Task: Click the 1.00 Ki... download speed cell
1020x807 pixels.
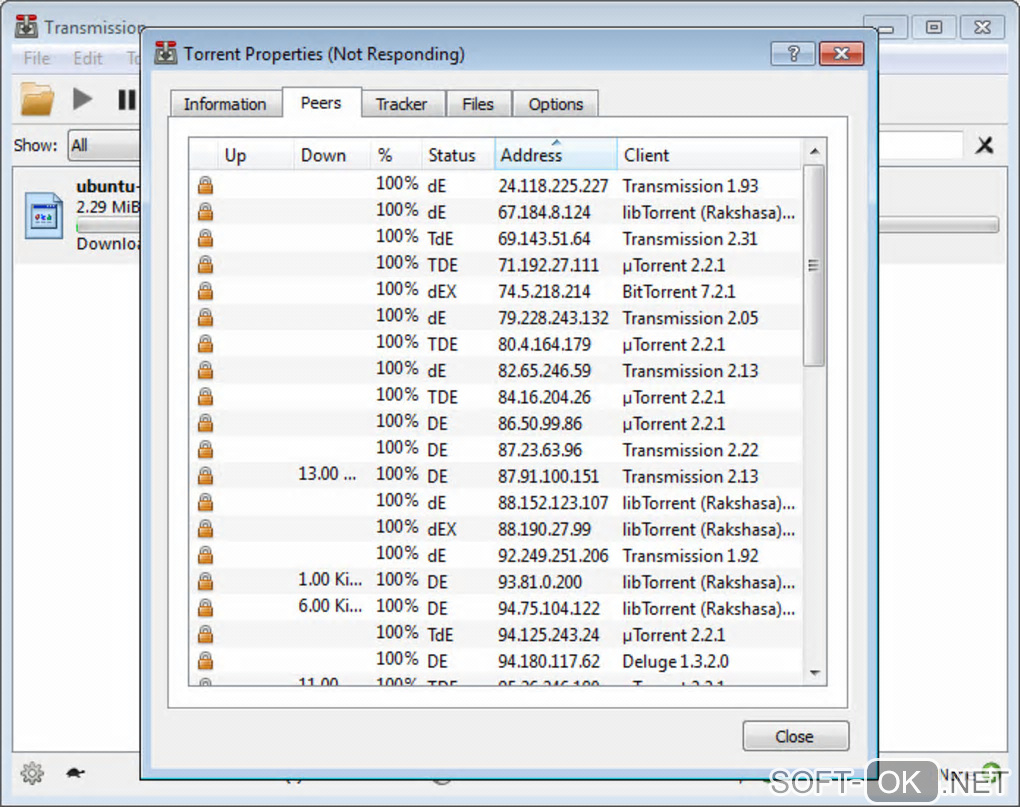Action: point(330,579)
